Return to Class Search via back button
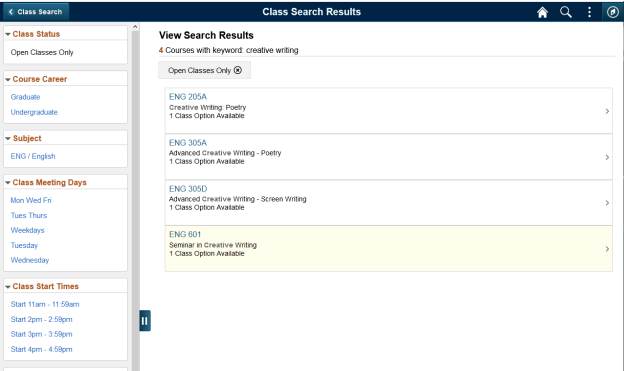Image resolution: width=624 pixels, height=371 pixels. point(36,12)
